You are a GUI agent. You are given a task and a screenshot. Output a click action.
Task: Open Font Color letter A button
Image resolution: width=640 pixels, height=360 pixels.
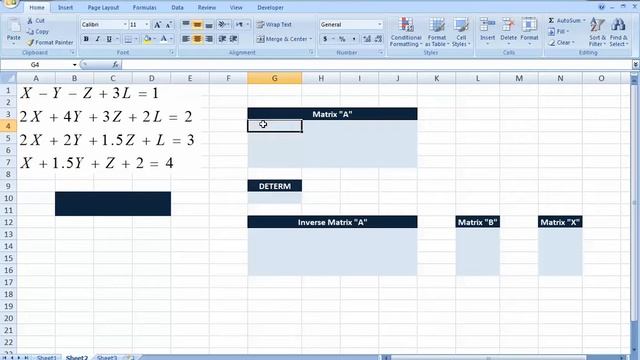point(163,39)
